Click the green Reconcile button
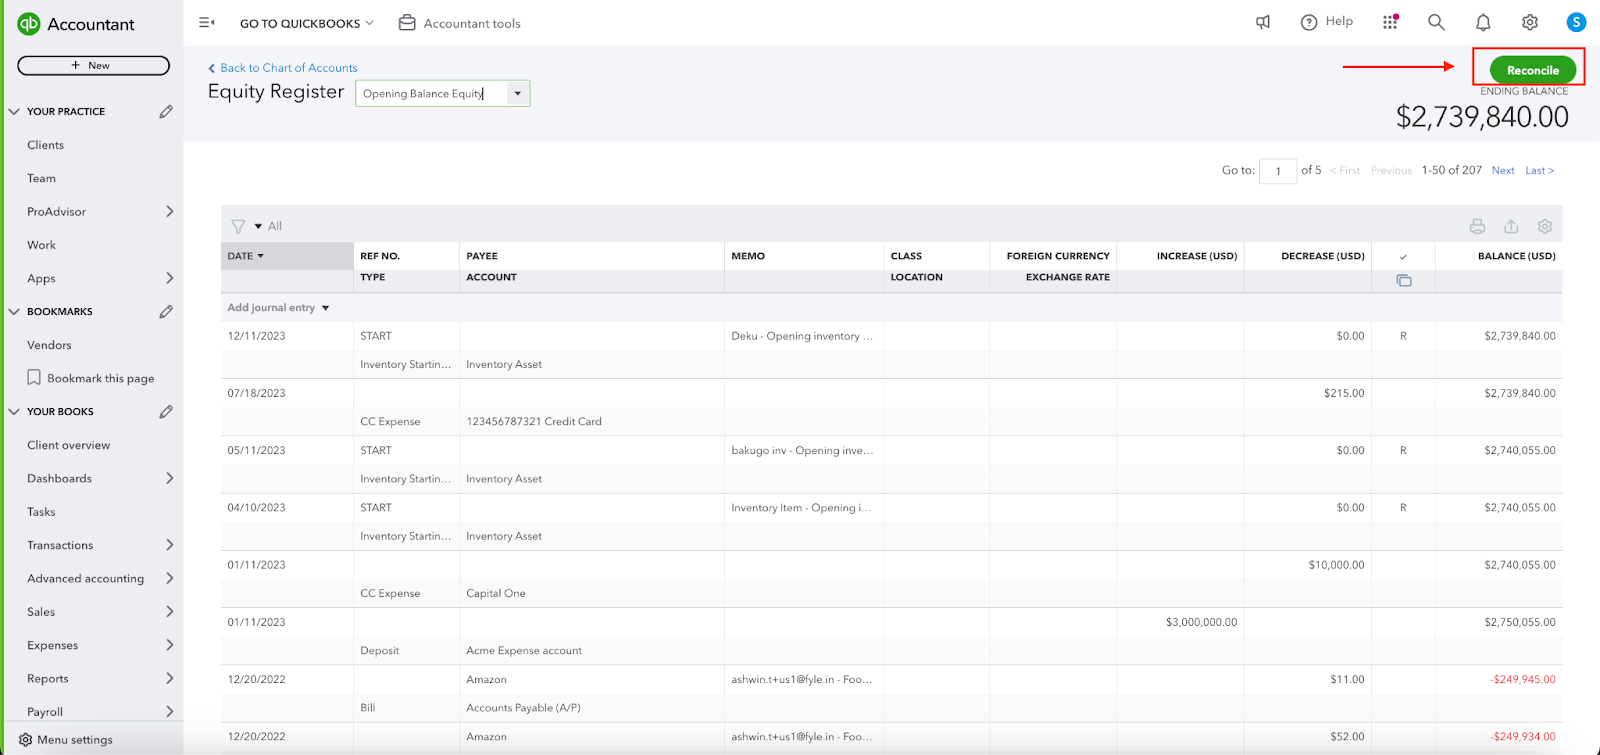1600x755 pixels. point(1532,70)
